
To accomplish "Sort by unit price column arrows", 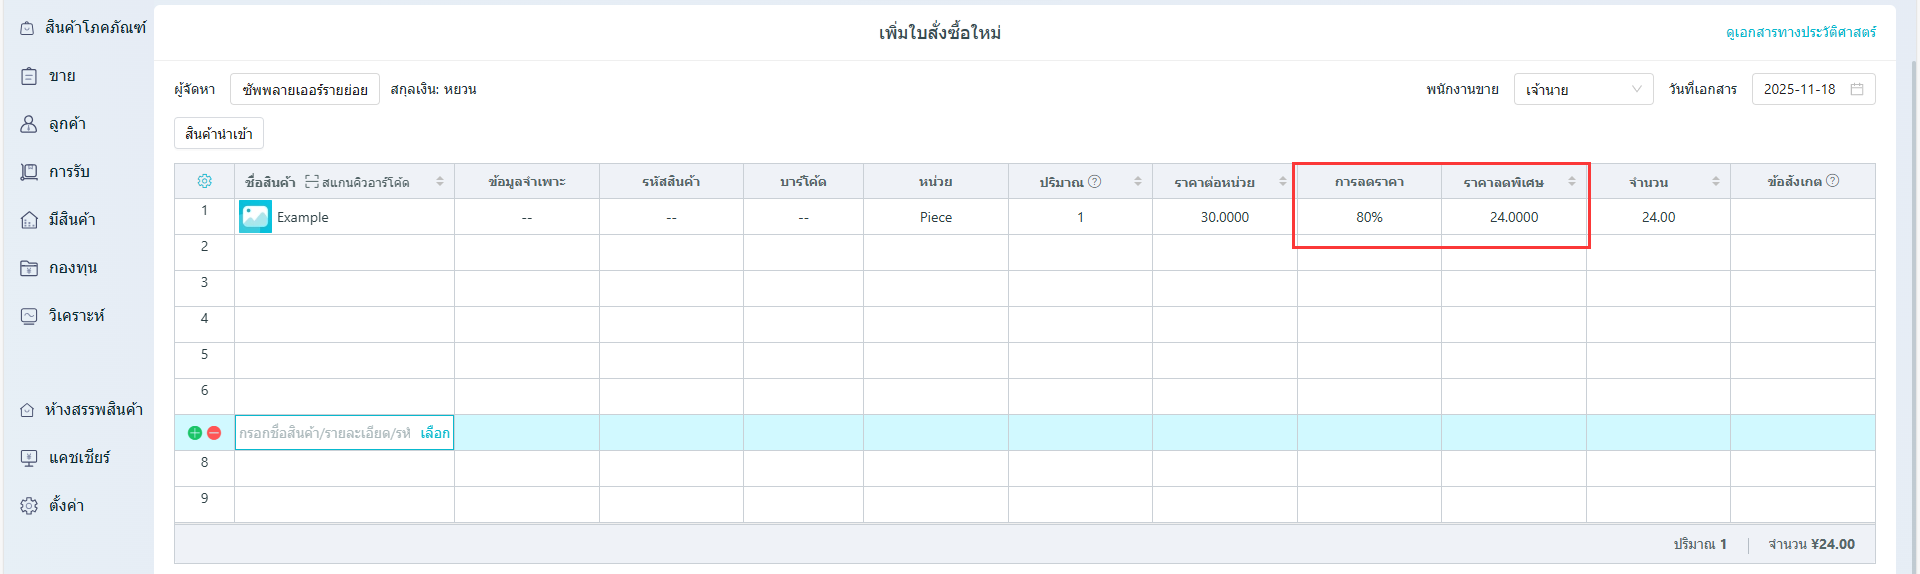I will coord(1283,181).
